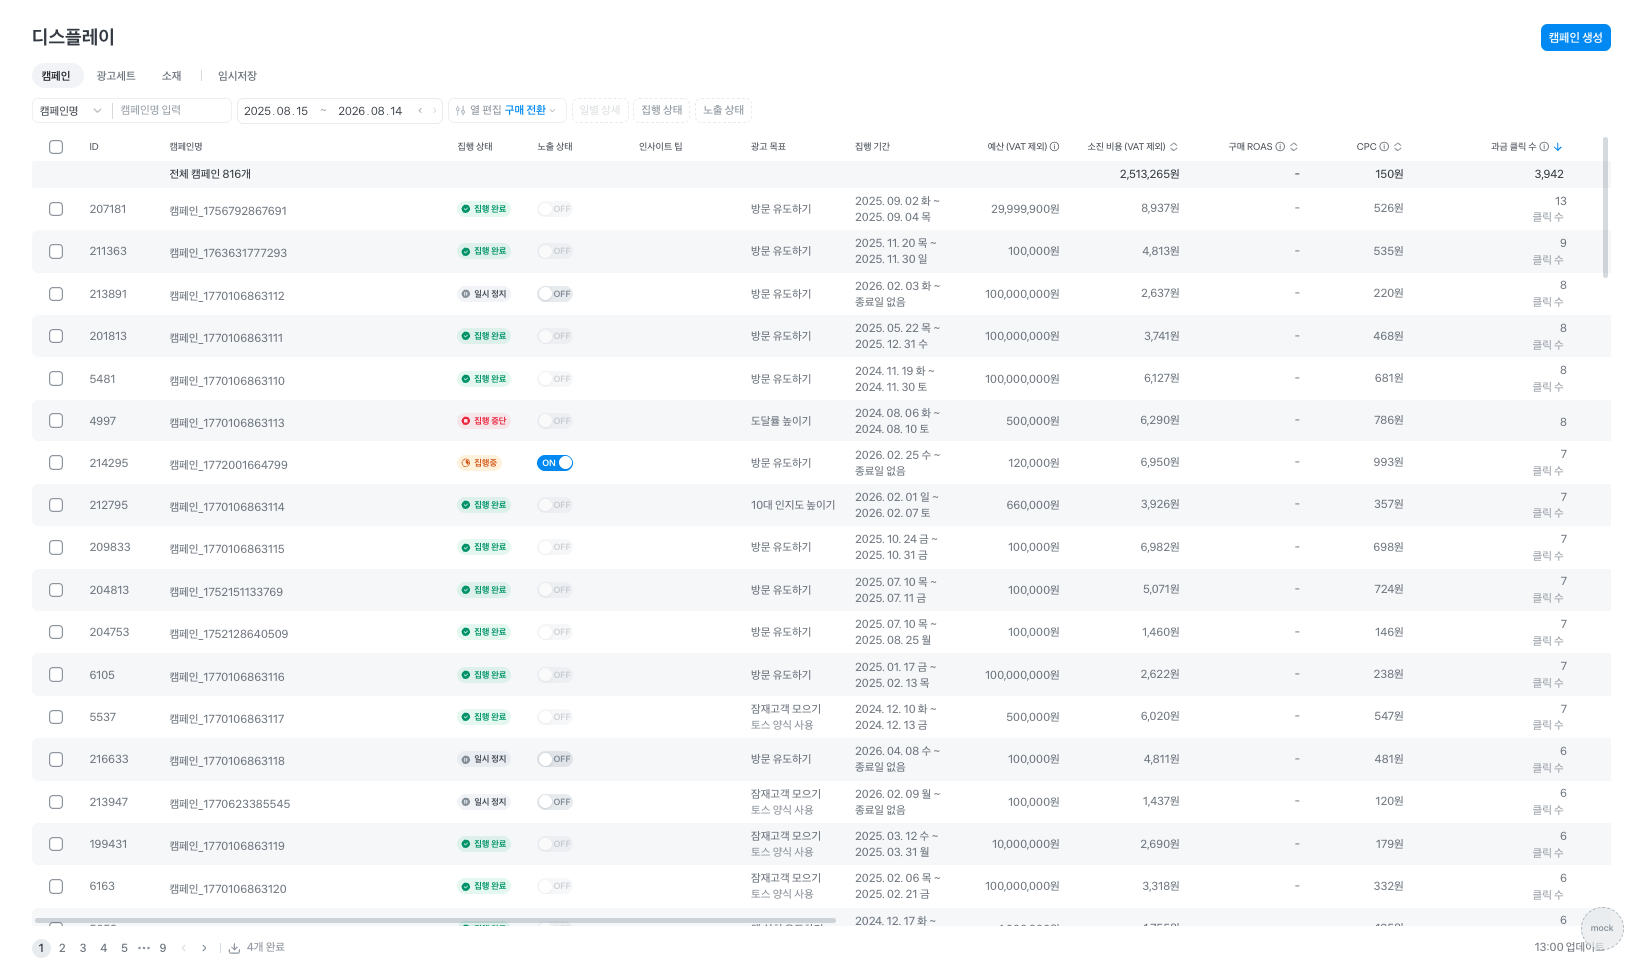Click the 13:00 업데이트 timestamp

click(1569, 948)
